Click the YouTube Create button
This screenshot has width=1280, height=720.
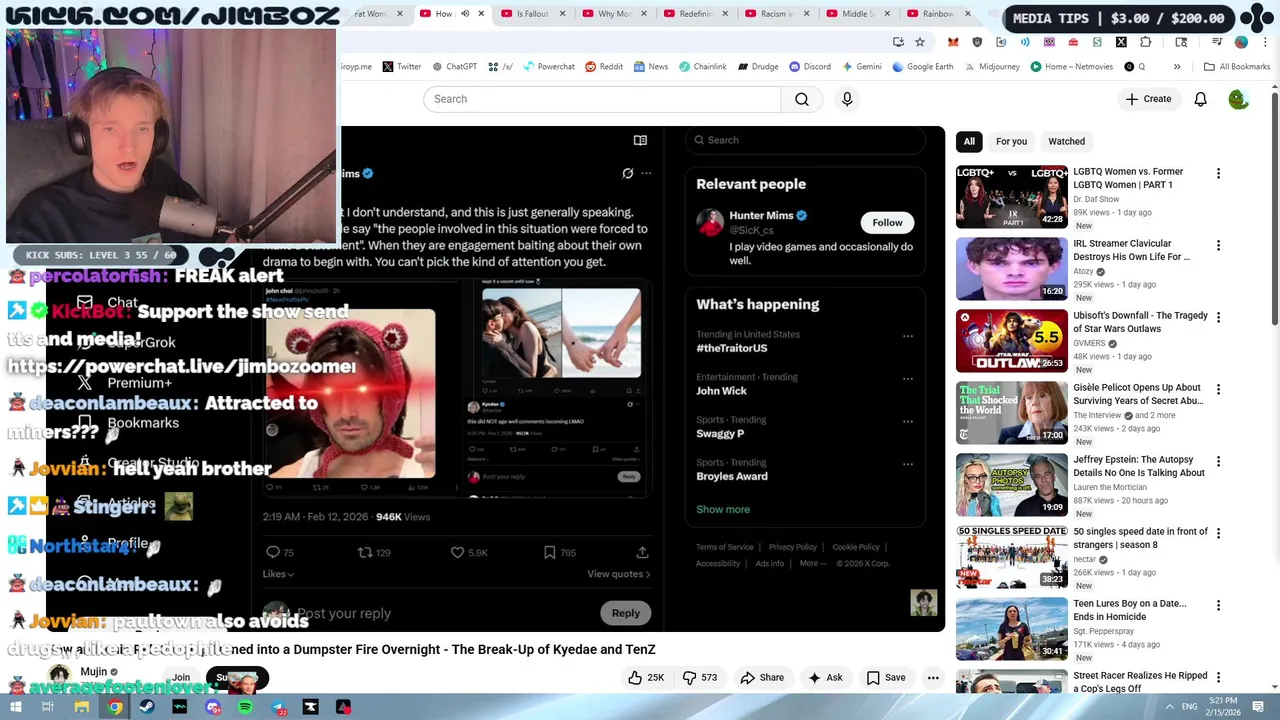(x=1148, y=99)
